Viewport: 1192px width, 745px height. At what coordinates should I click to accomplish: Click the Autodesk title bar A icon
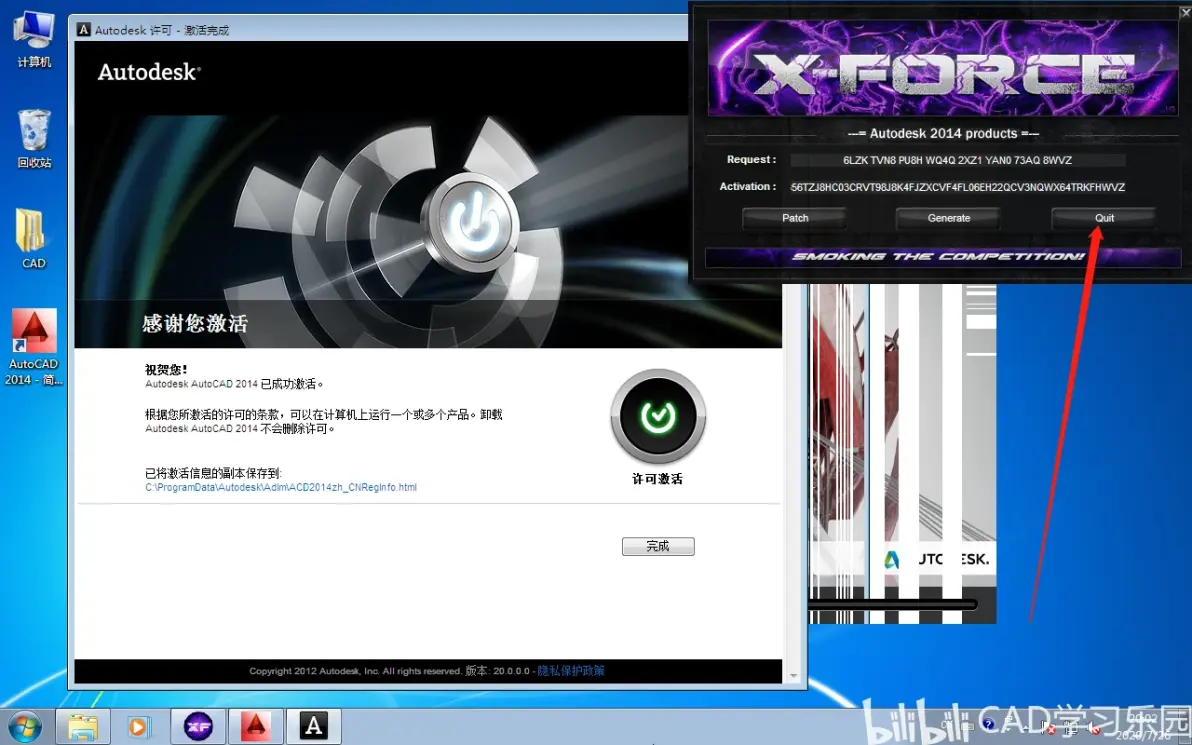coord(84,30)
